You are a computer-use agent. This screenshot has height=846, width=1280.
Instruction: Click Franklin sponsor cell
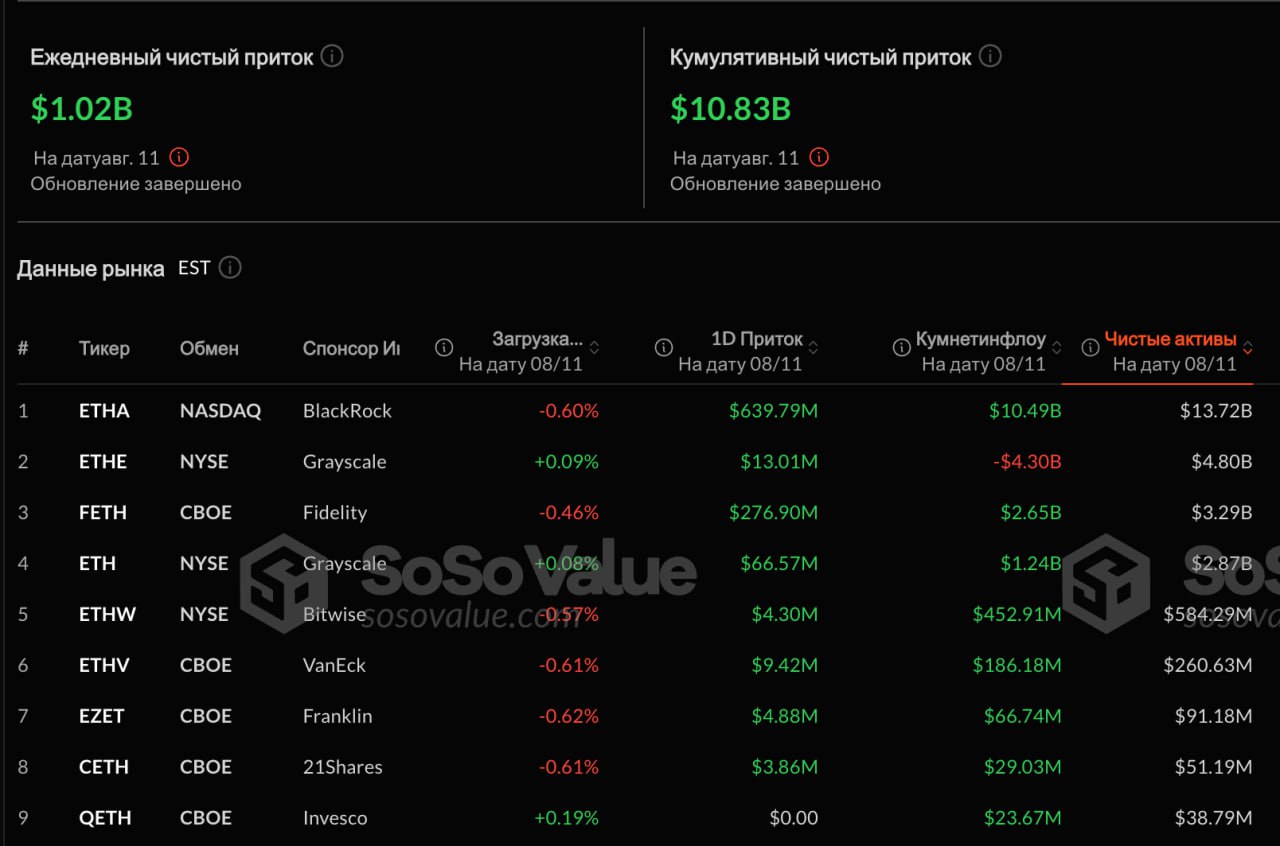coord(338,716)
